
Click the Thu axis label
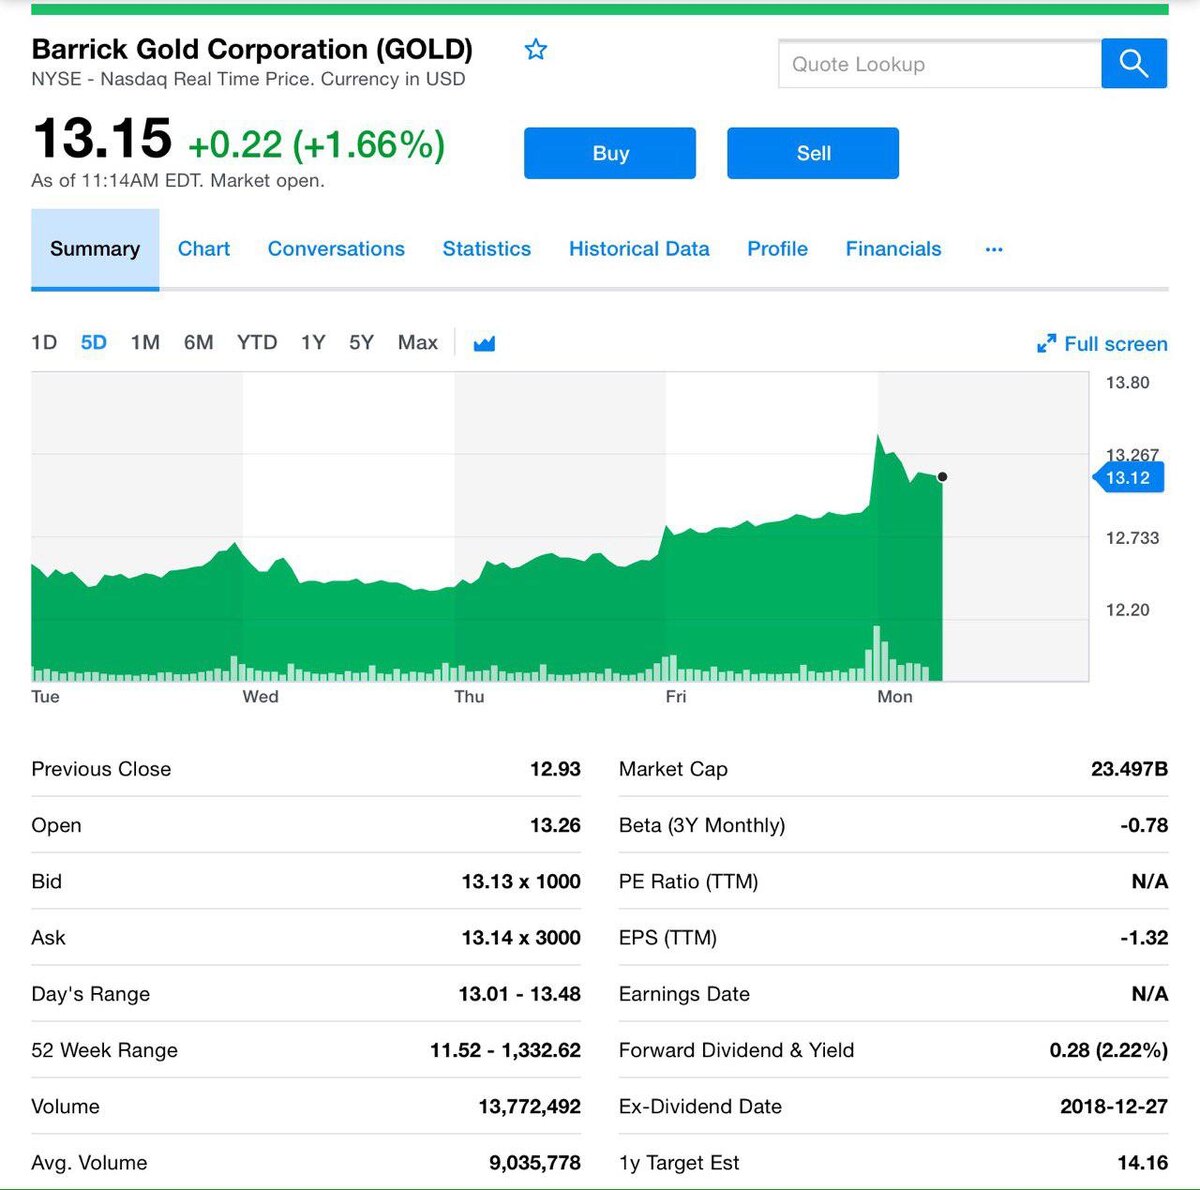pos(469,696)
